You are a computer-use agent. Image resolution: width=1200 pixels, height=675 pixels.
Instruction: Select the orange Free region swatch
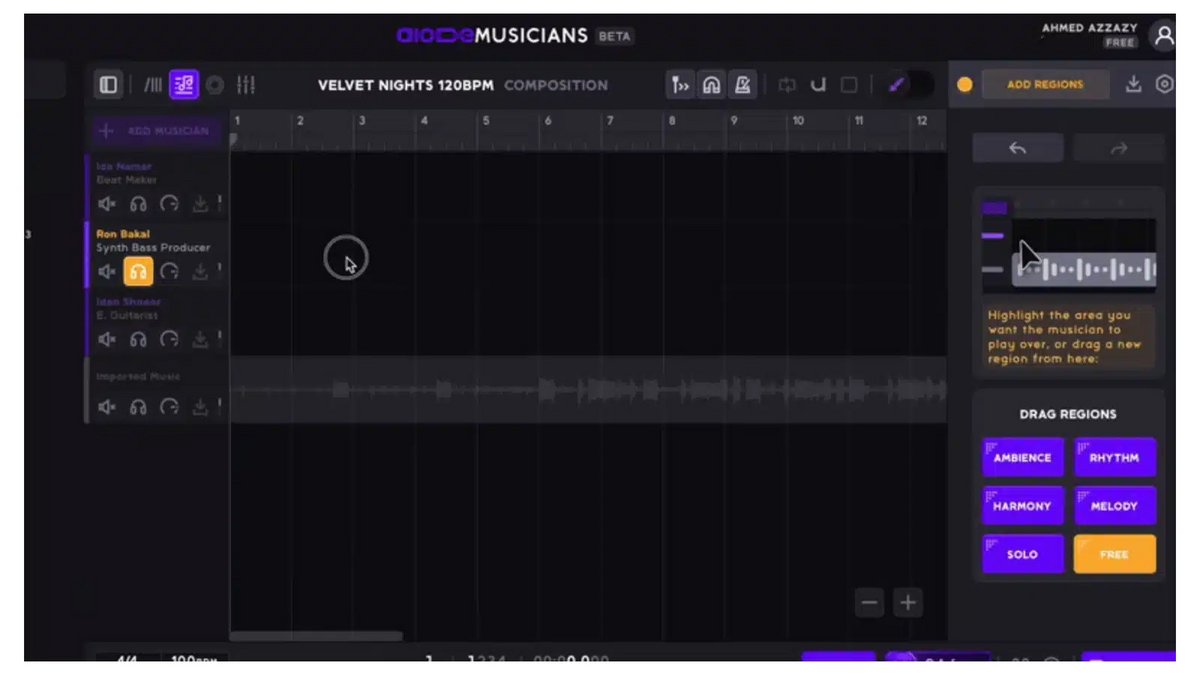point(1114,554)
